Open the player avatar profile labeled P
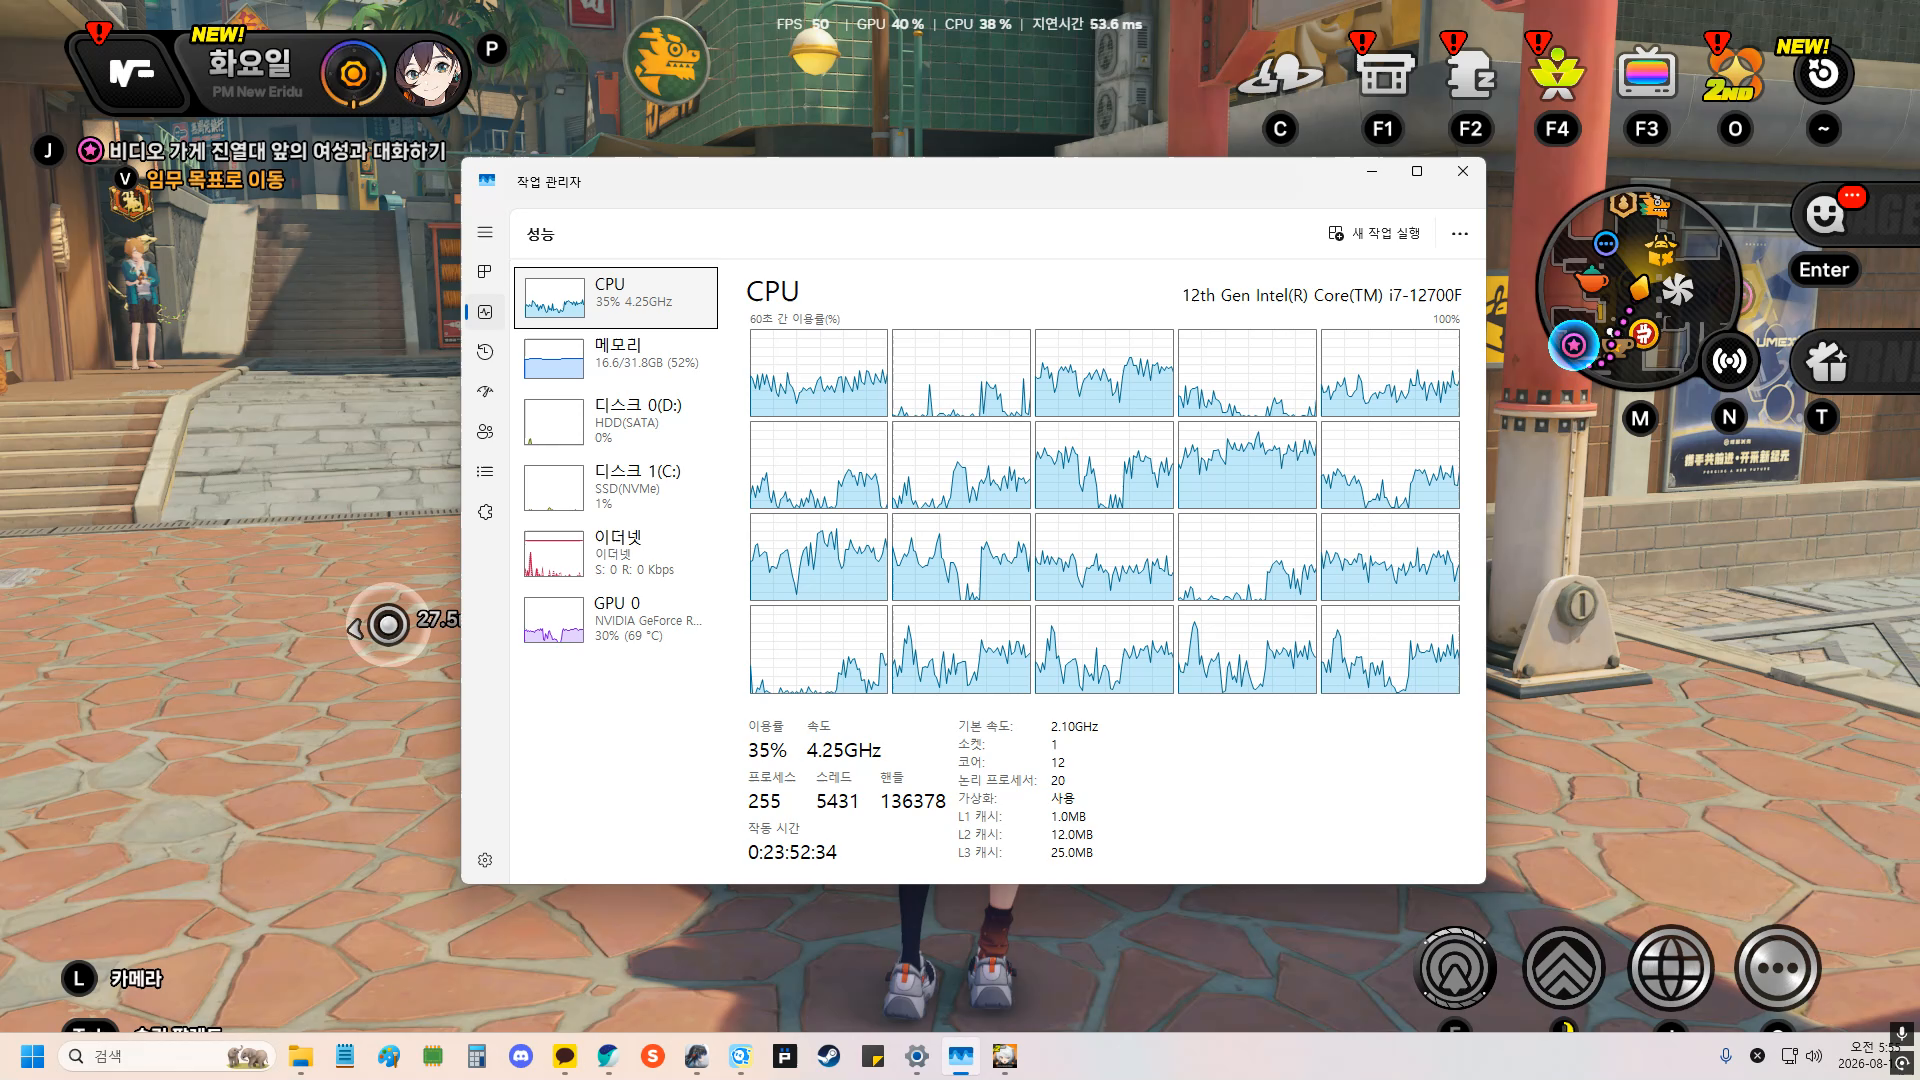This screenshot has height=1080, width=1920. [428, 74]
